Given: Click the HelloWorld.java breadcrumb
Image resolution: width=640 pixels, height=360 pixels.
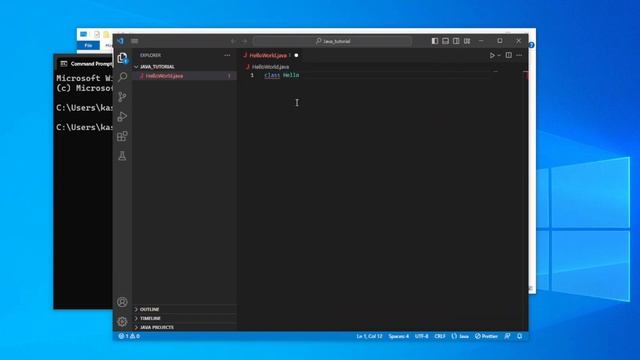Looking at the screenshot, I should (x=270, y=67).
